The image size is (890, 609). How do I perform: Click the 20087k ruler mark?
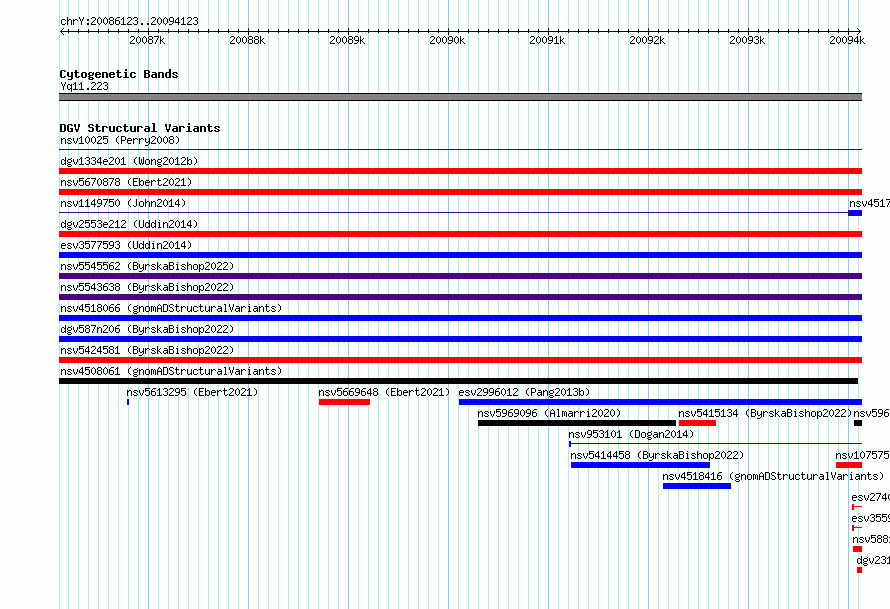click(x=147, y=40)
